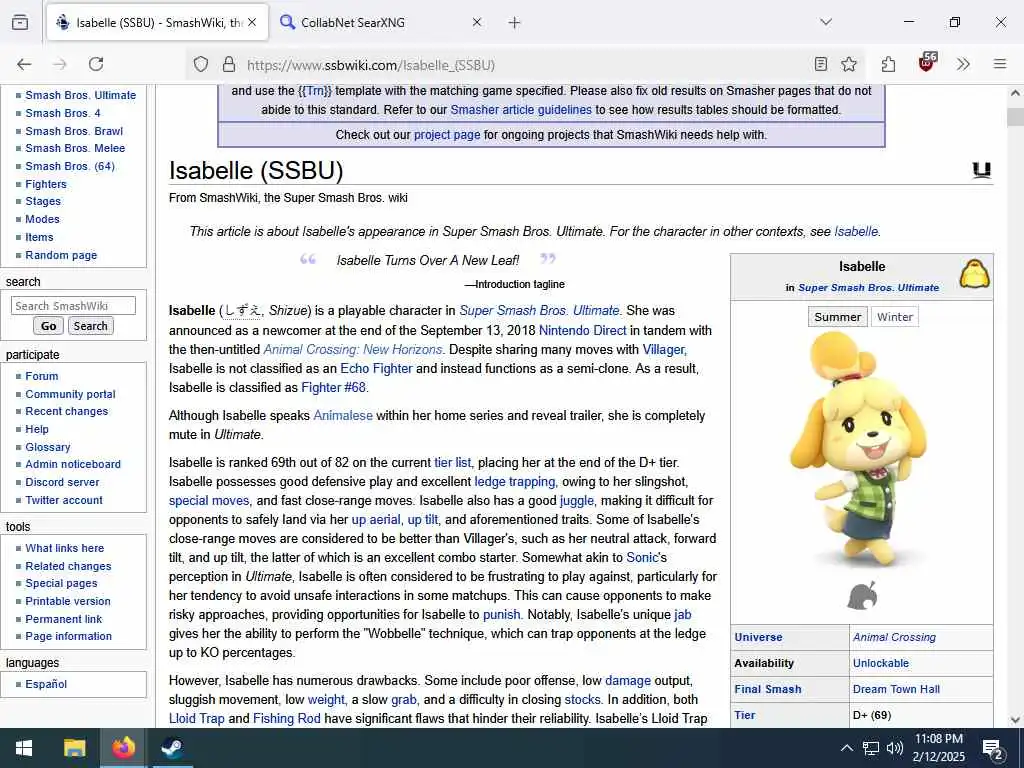The height and width of the screenshot is (768, 1024).
Task: Toggle Reader View icon in address bar
Action: point(821,64)
